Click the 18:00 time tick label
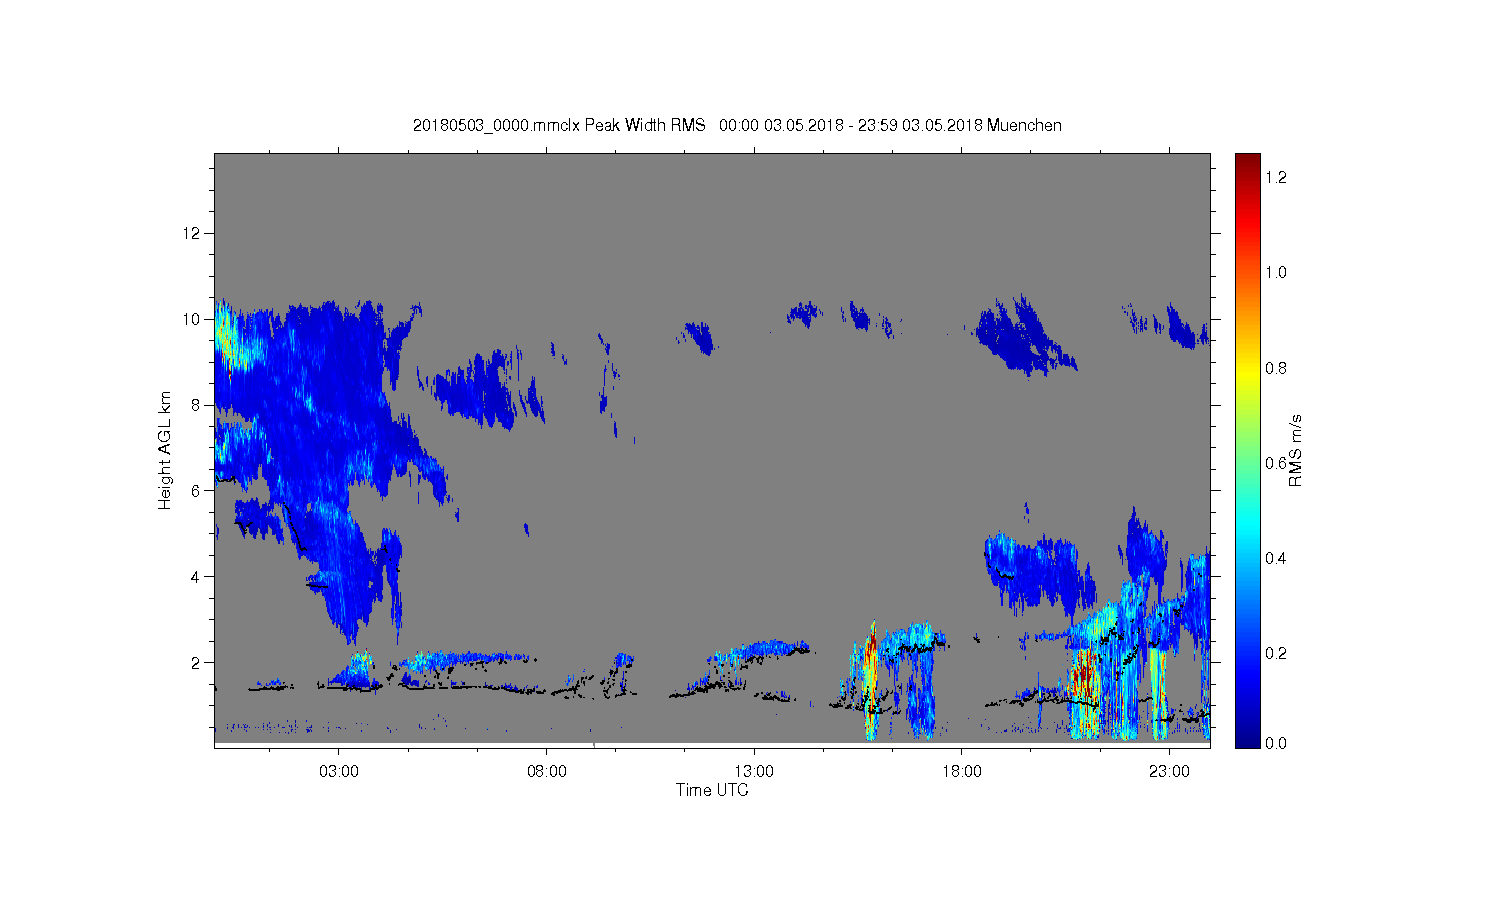Image resolution: width=1500 pixels, height=900 pixels. click(962, 772)
